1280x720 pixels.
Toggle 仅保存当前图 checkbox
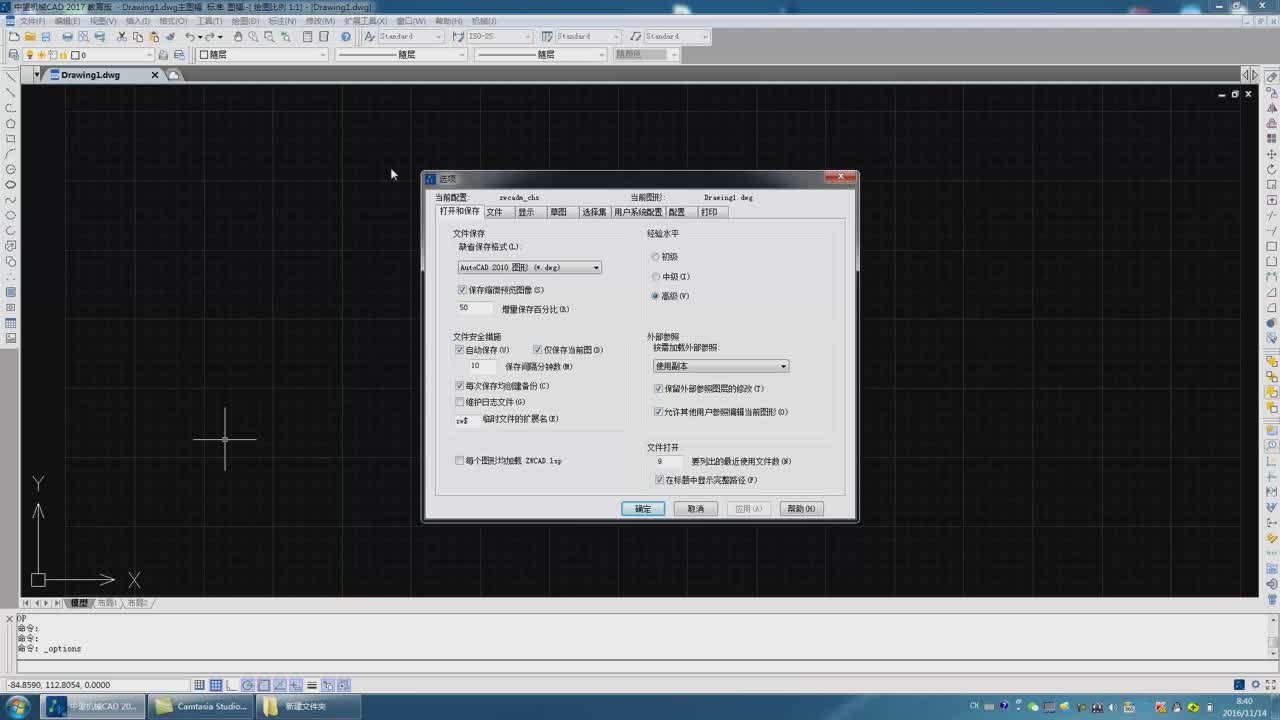coord(538,350)
